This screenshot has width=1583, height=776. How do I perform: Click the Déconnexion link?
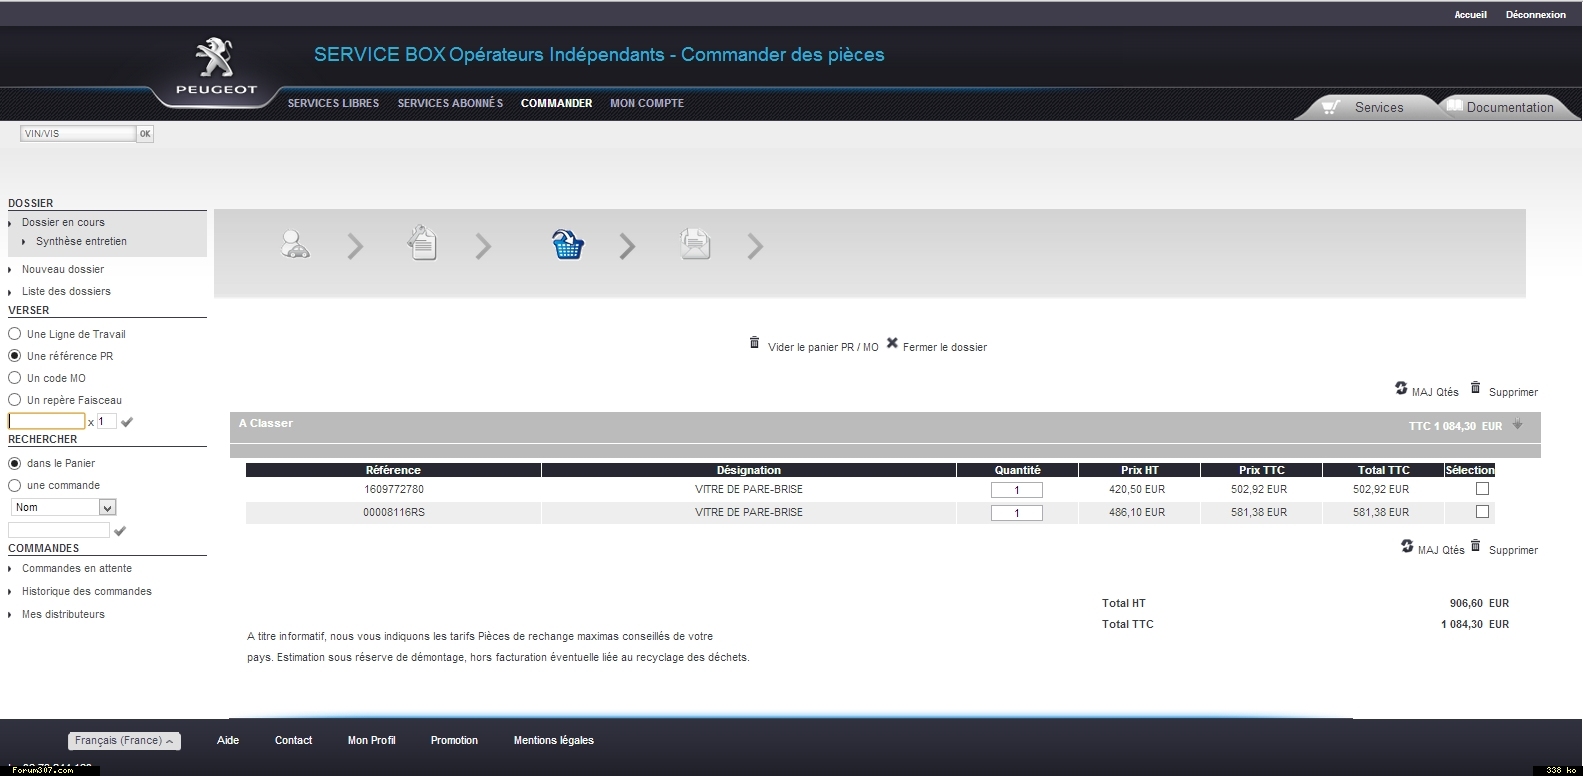pyautogui.click(x=1535, y=15)
